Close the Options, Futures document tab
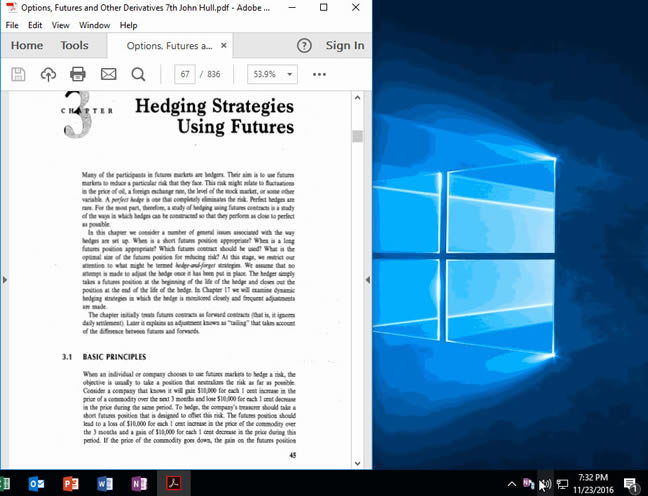This screenshot has width=648, height=496. (x=224, y=45)
